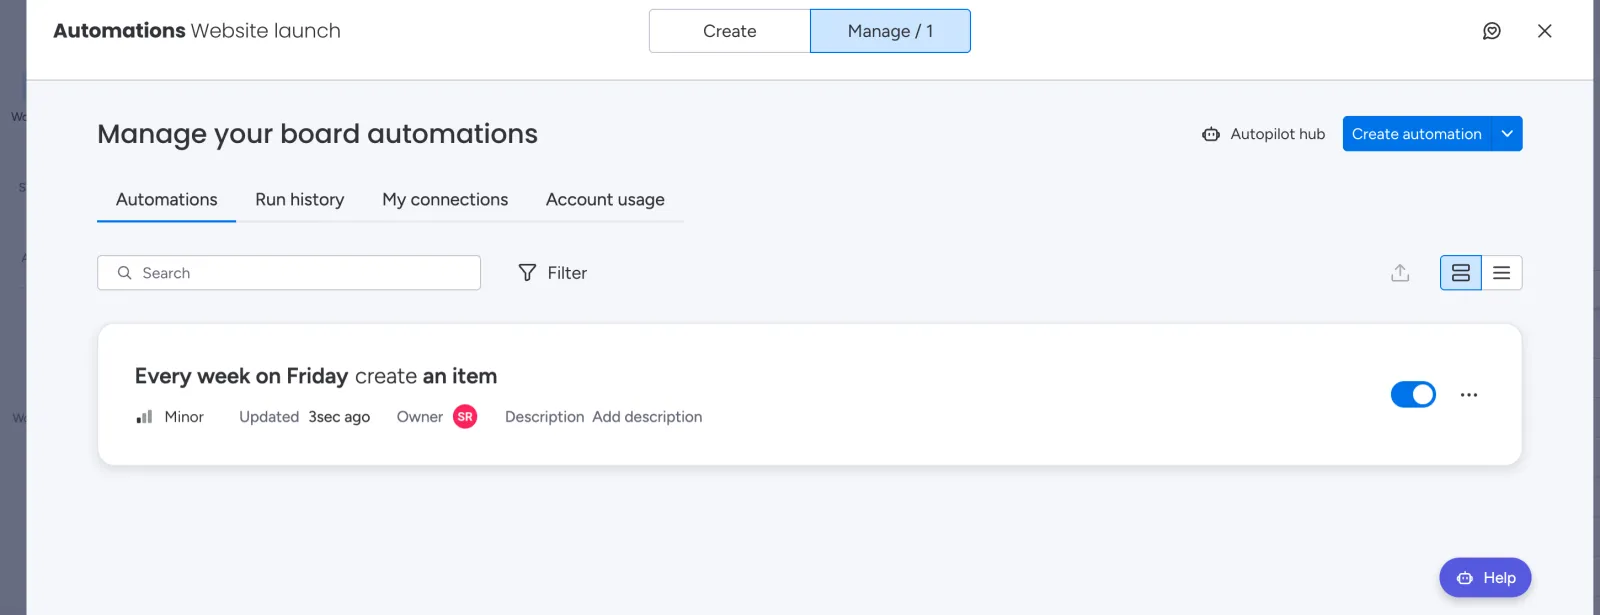This screenshot has width=1600, height=615.
Task: Open the feedback chat icon
Action: 1491,31
